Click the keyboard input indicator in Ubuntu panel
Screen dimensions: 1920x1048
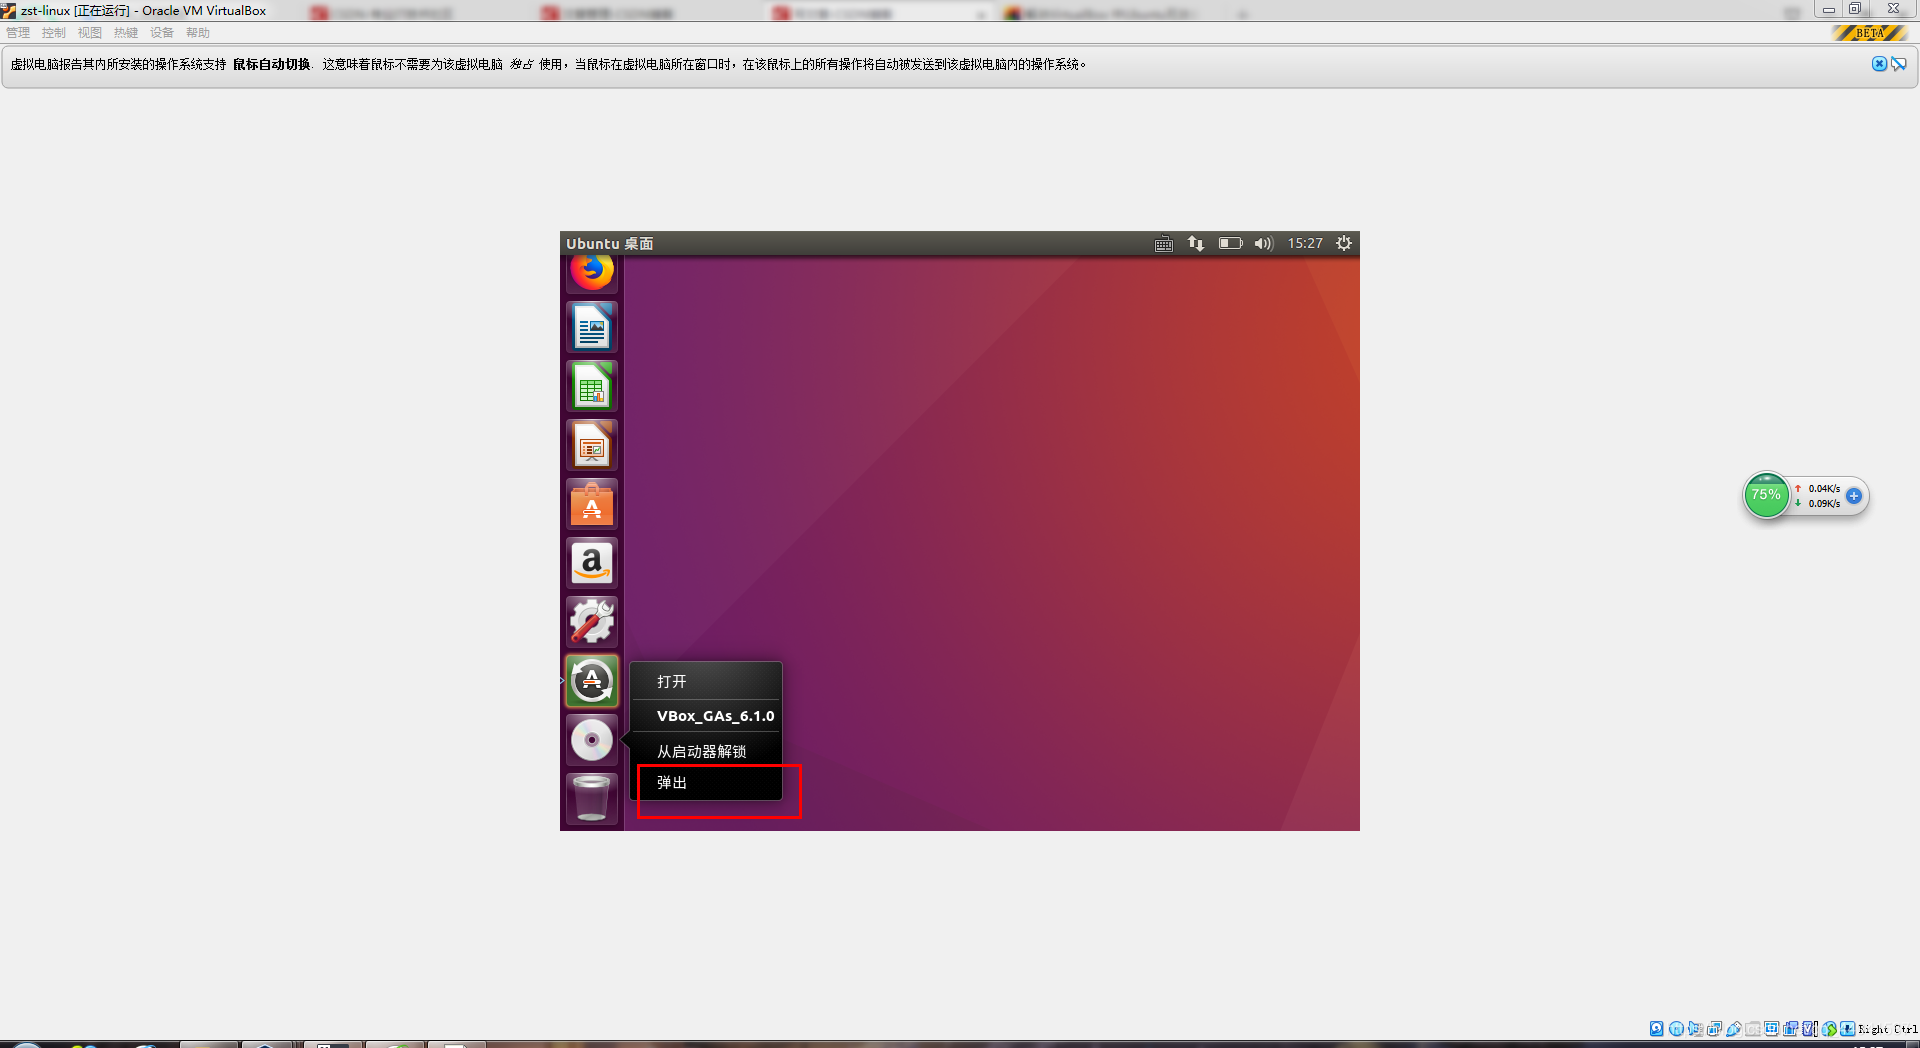point(1164,244)
